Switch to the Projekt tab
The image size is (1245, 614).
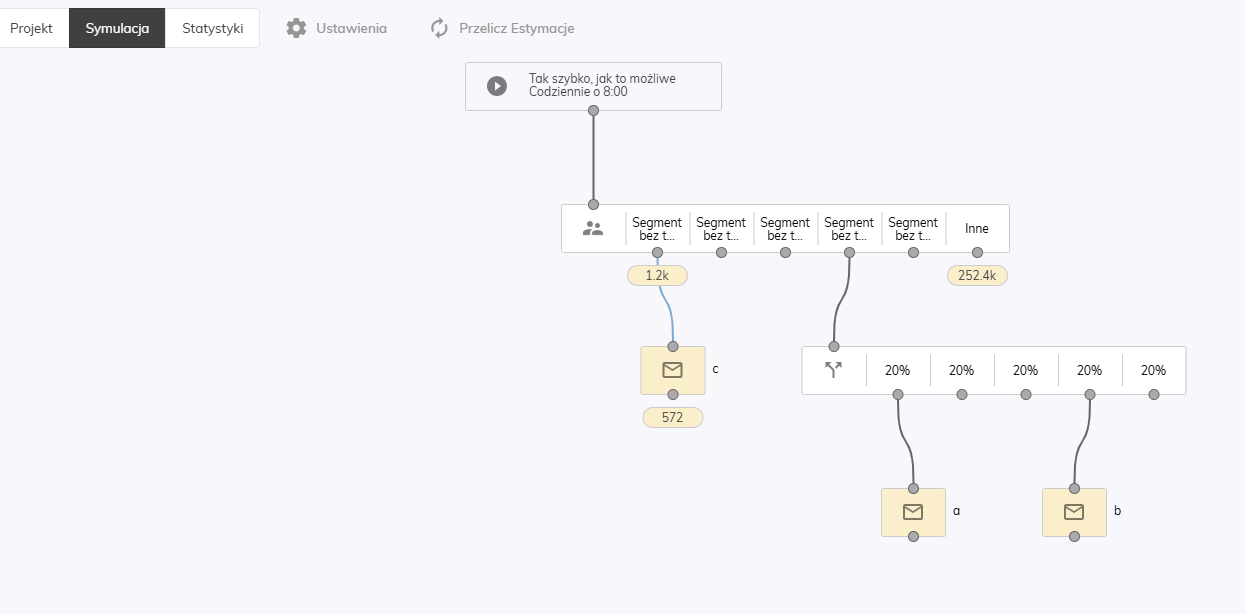(31, 28)
